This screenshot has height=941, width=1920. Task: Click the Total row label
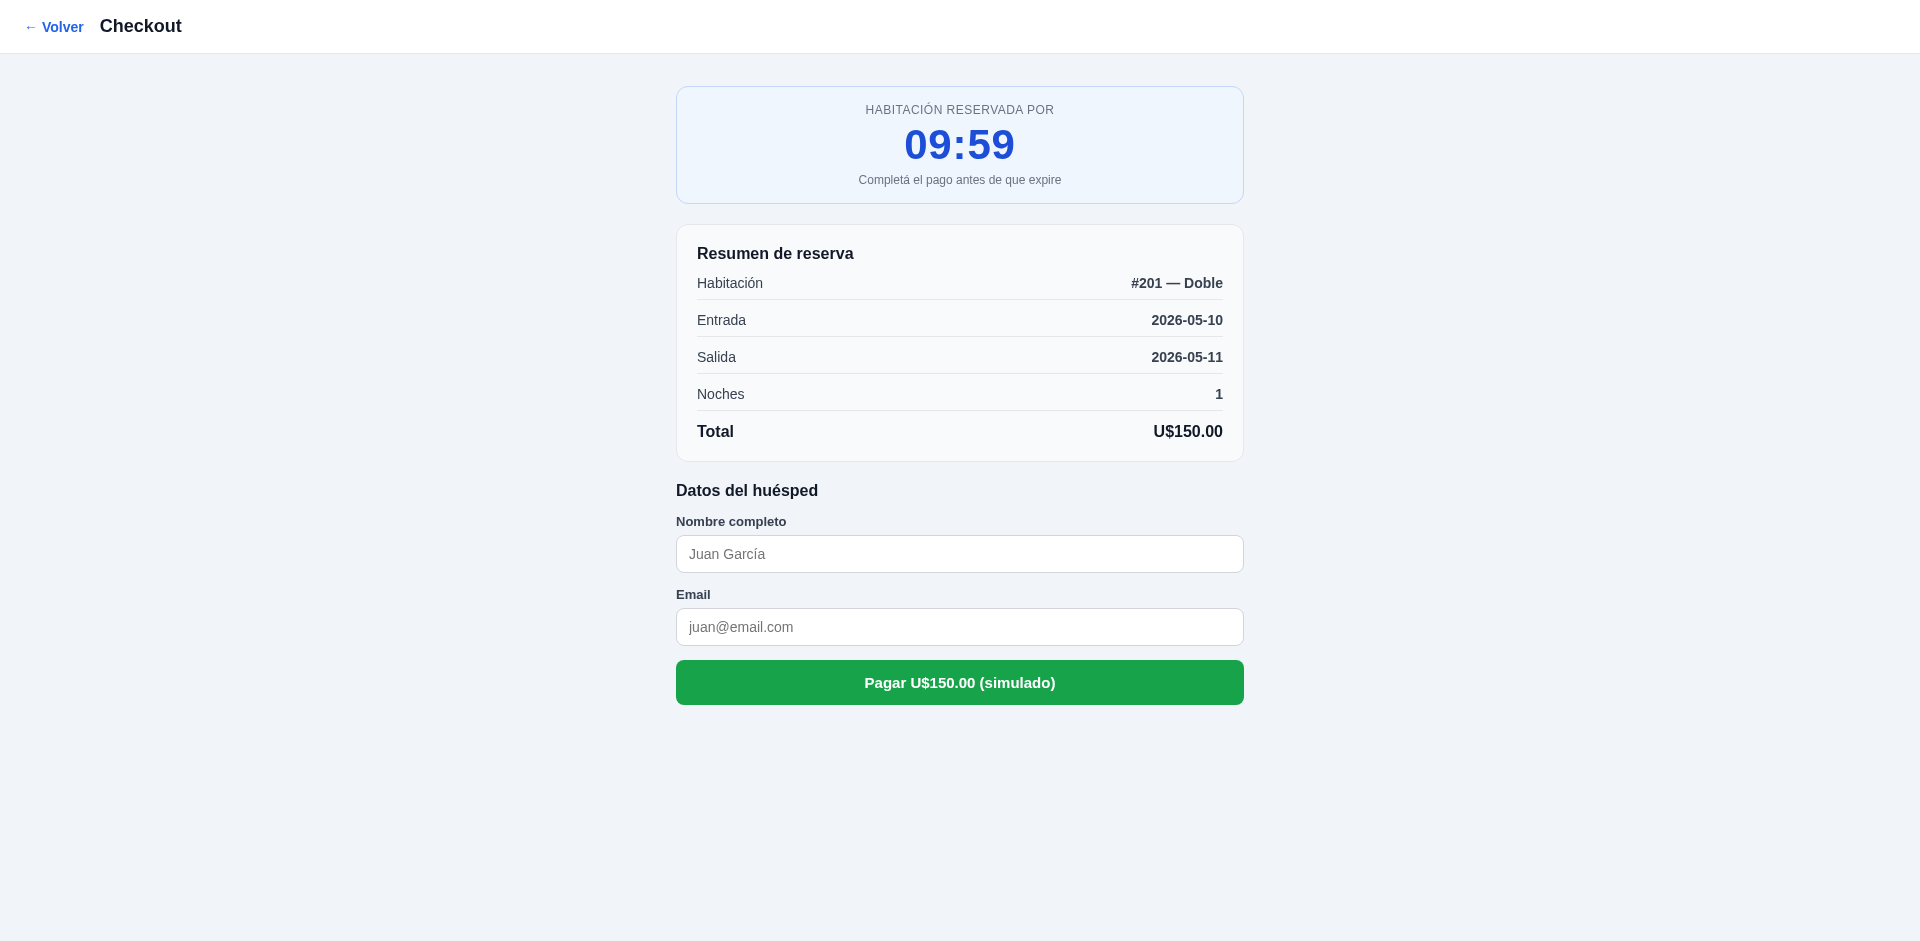coord(715,432)
